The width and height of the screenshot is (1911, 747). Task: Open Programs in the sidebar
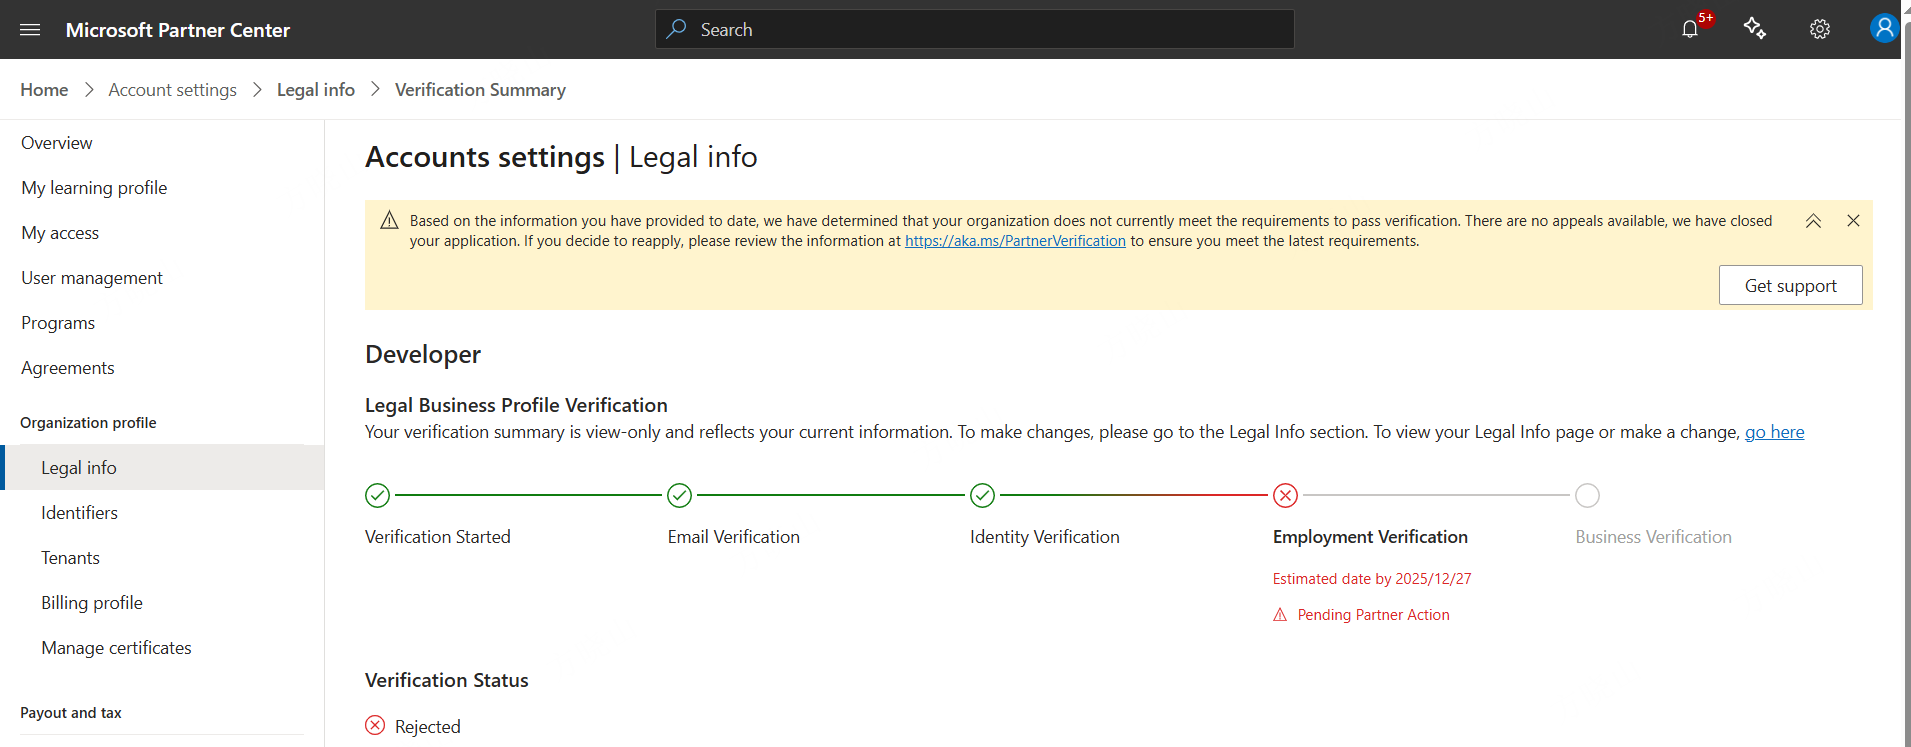point(58,323)
